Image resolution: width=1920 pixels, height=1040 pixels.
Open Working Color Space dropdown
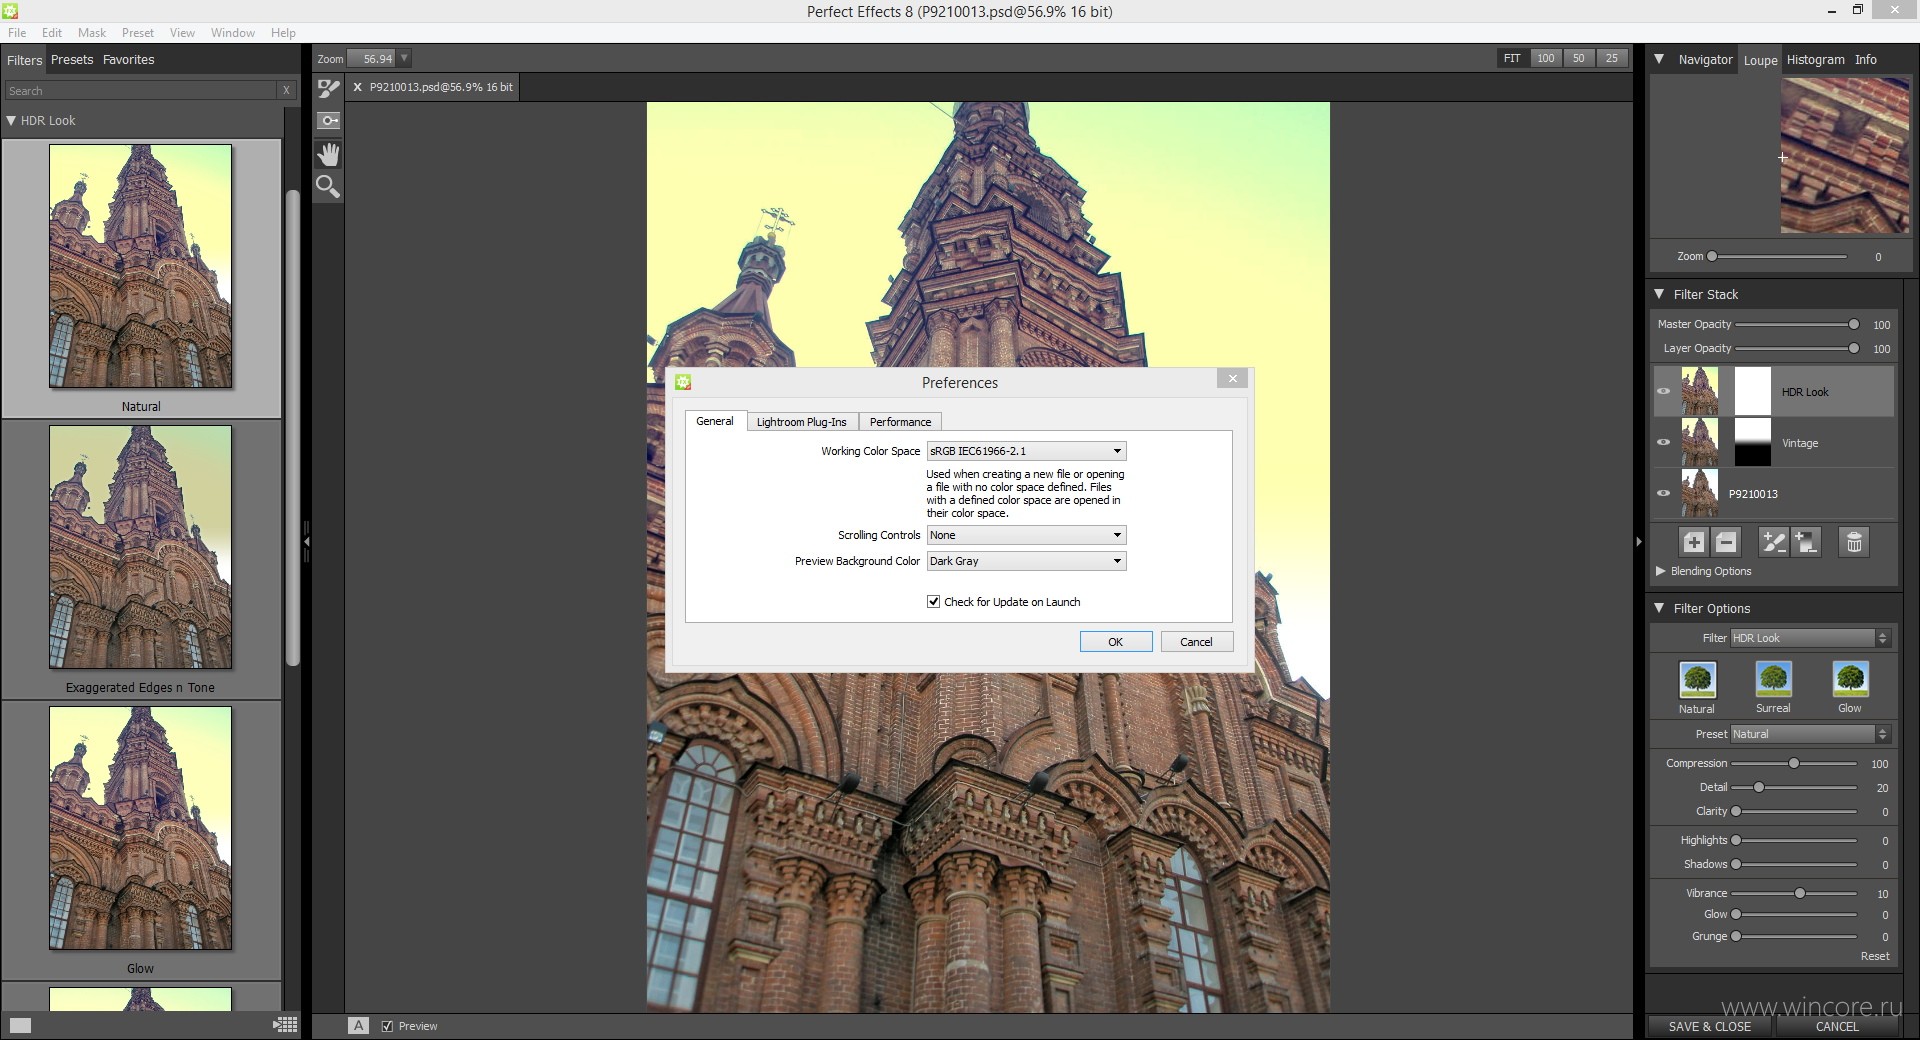(1026, 451)
